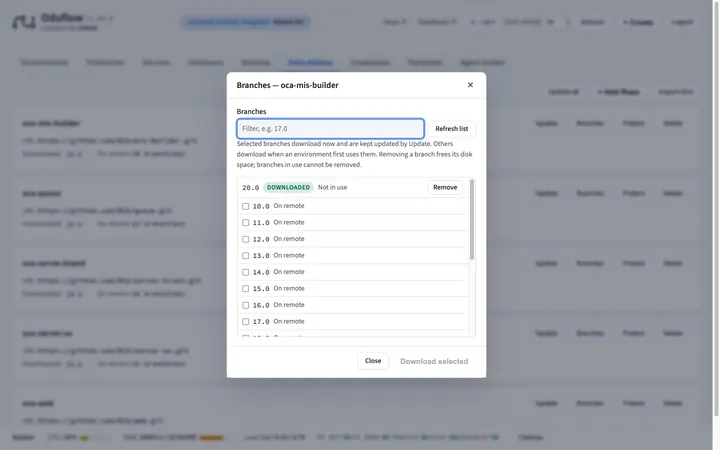Image resolution: width=720 pixels, height=450 pixels.
Task: Click "On remote" in the 13.0 row
Action: (x=289, y=255)
